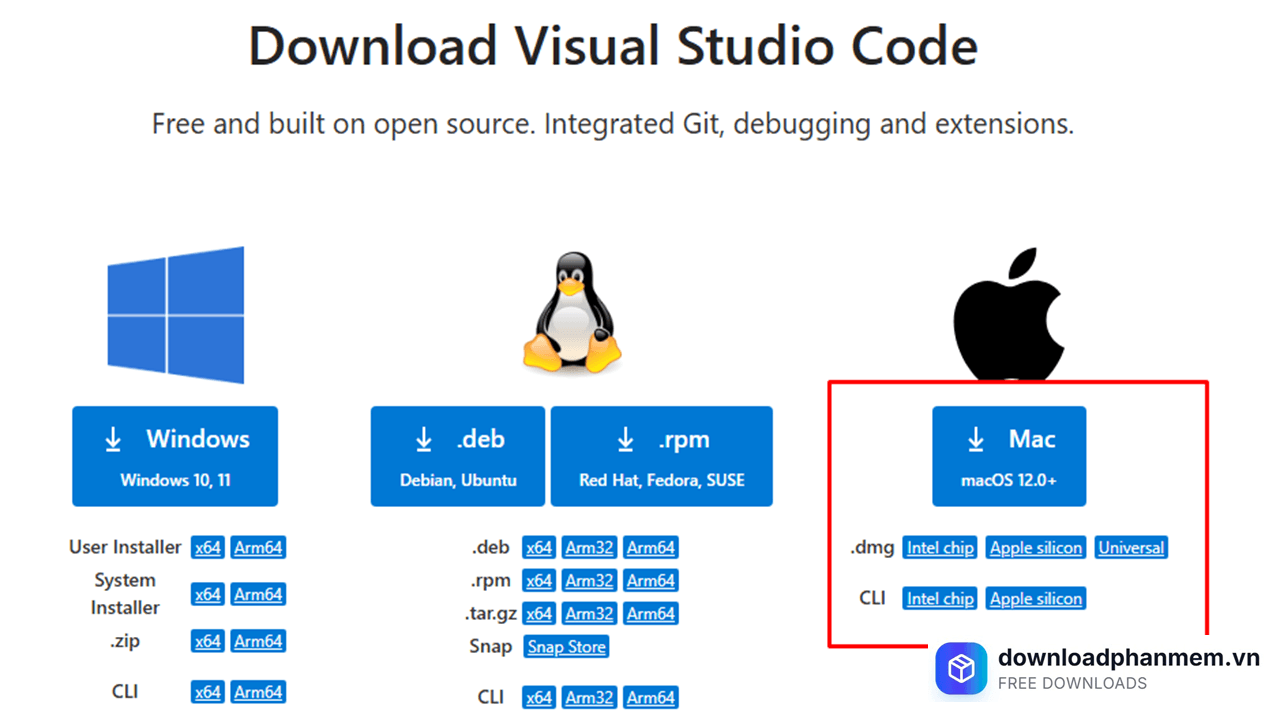The width and height of the screenshot is (1280, 720).
Task: Download the .rpm package for Red Hat
Action: point(662,456)
